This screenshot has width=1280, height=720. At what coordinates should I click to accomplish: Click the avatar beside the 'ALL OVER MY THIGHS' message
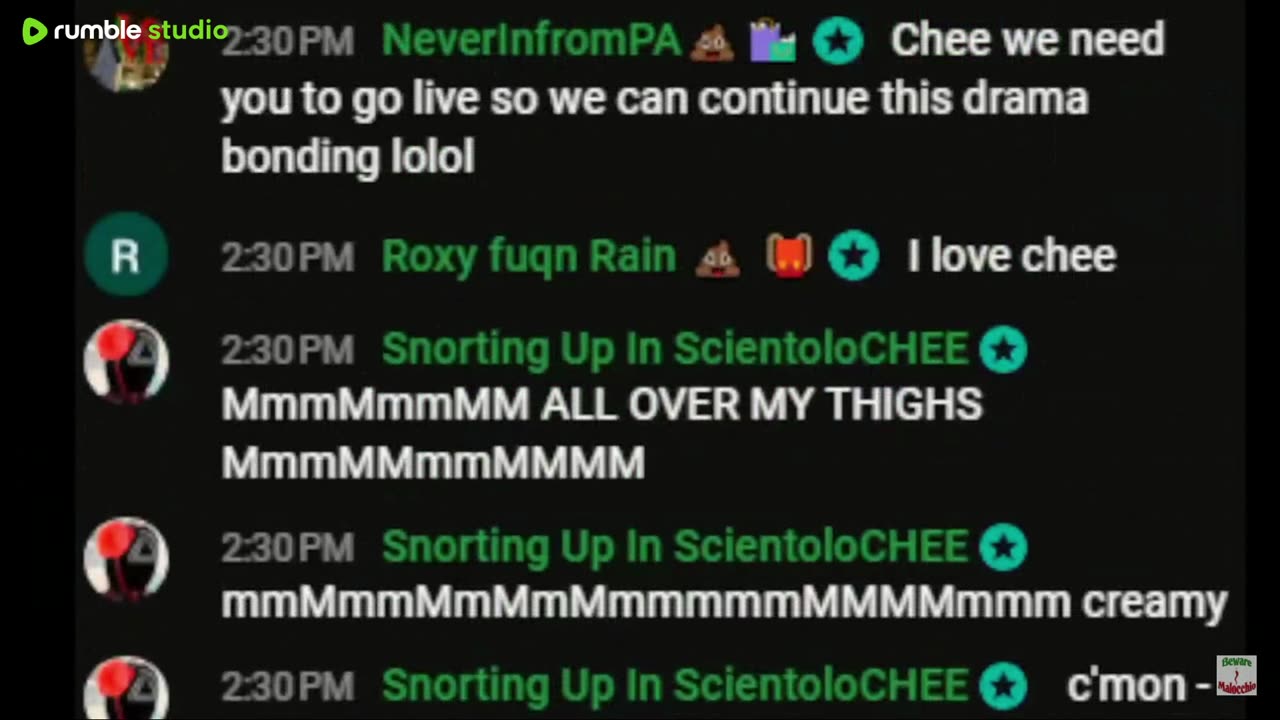coord(126,361)
